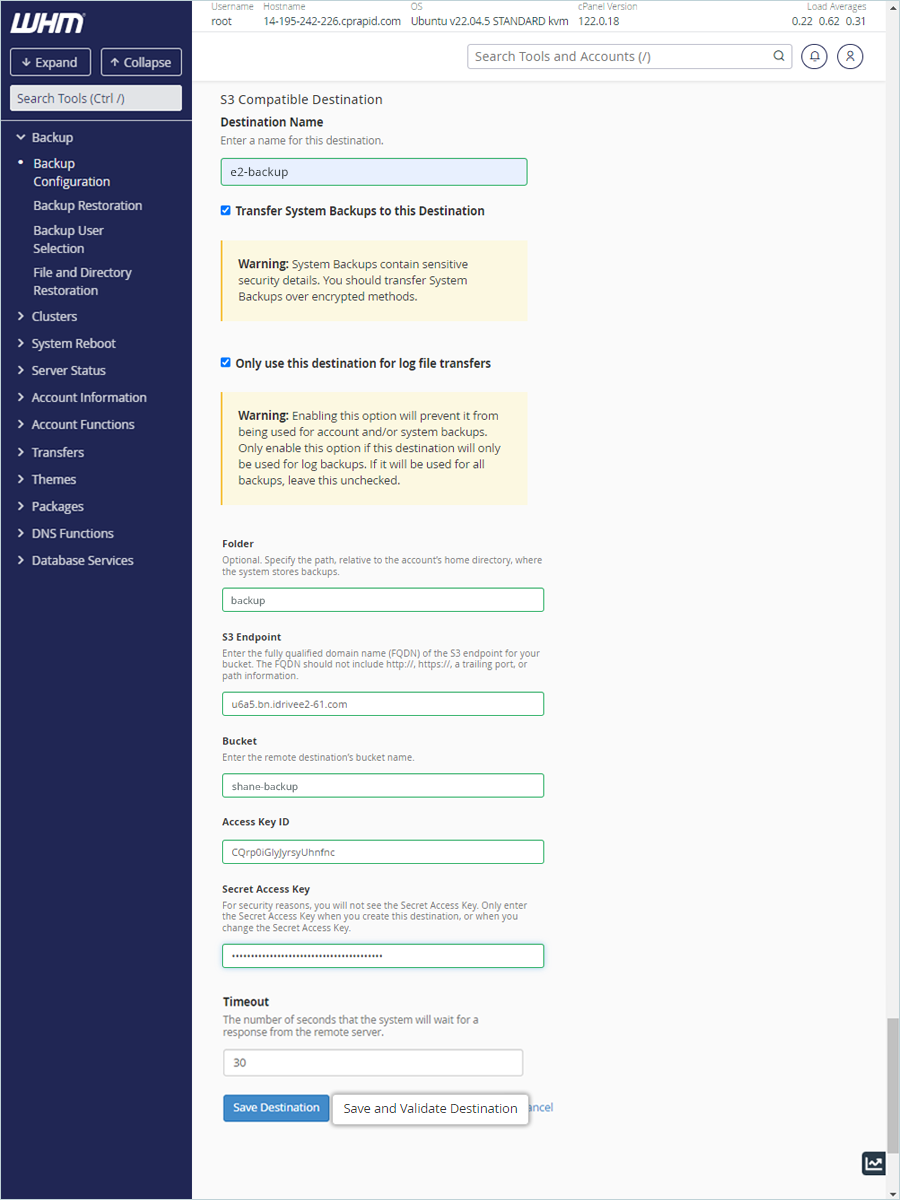
Task: Click the Secret Access Key field
Action: point(383,956)
